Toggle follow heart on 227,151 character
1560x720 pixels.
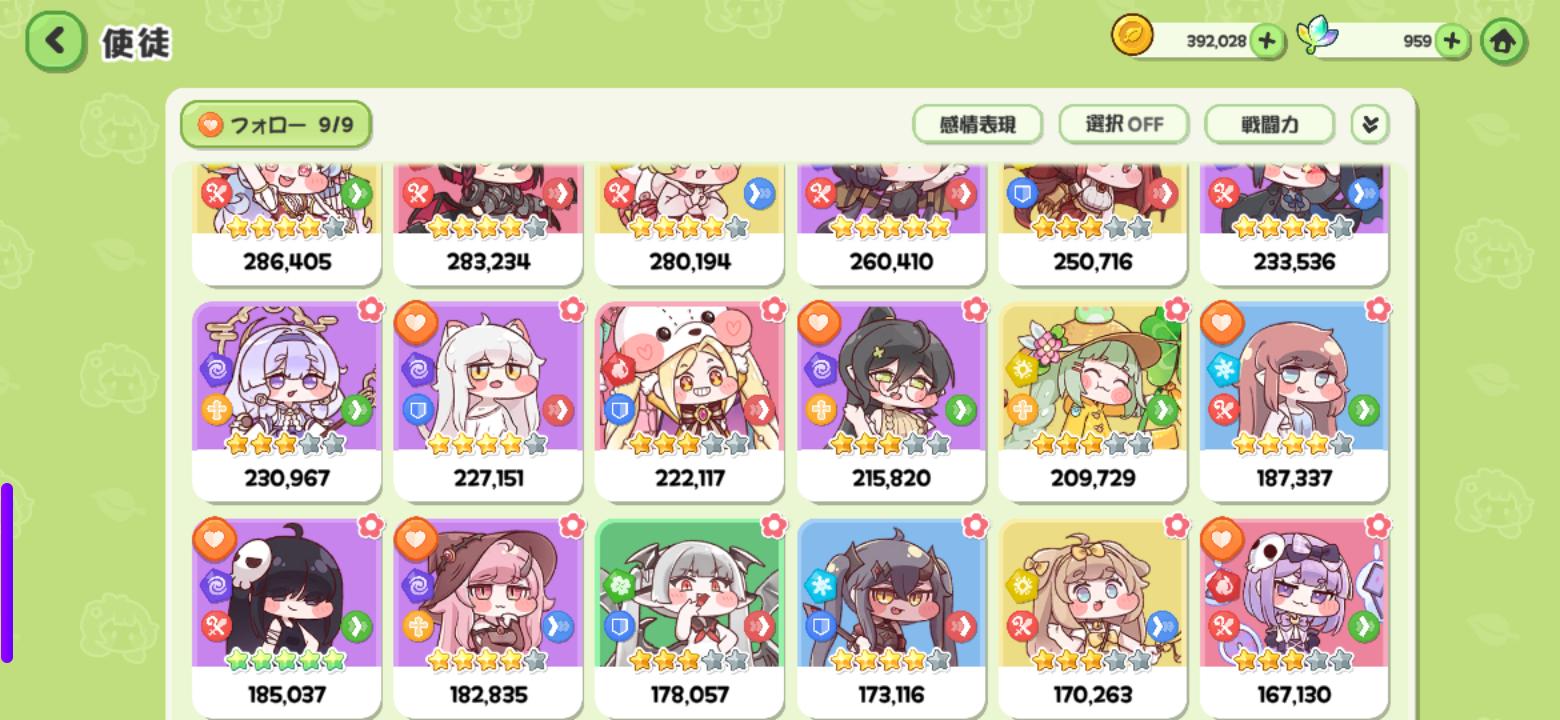point(415,324)
